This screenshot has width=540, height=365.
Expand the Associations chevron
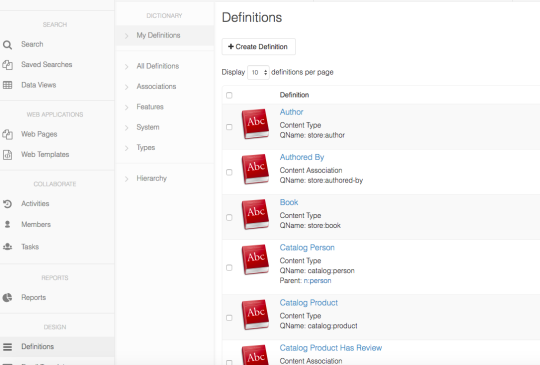point(126,87)
